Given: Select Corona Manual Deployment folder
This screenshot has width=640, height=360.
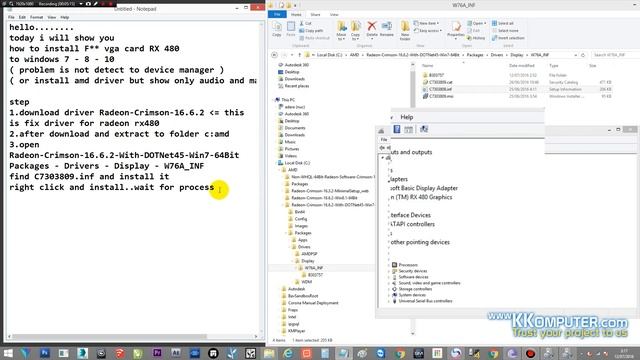Looking at the screenshot, I should point(313,303).
